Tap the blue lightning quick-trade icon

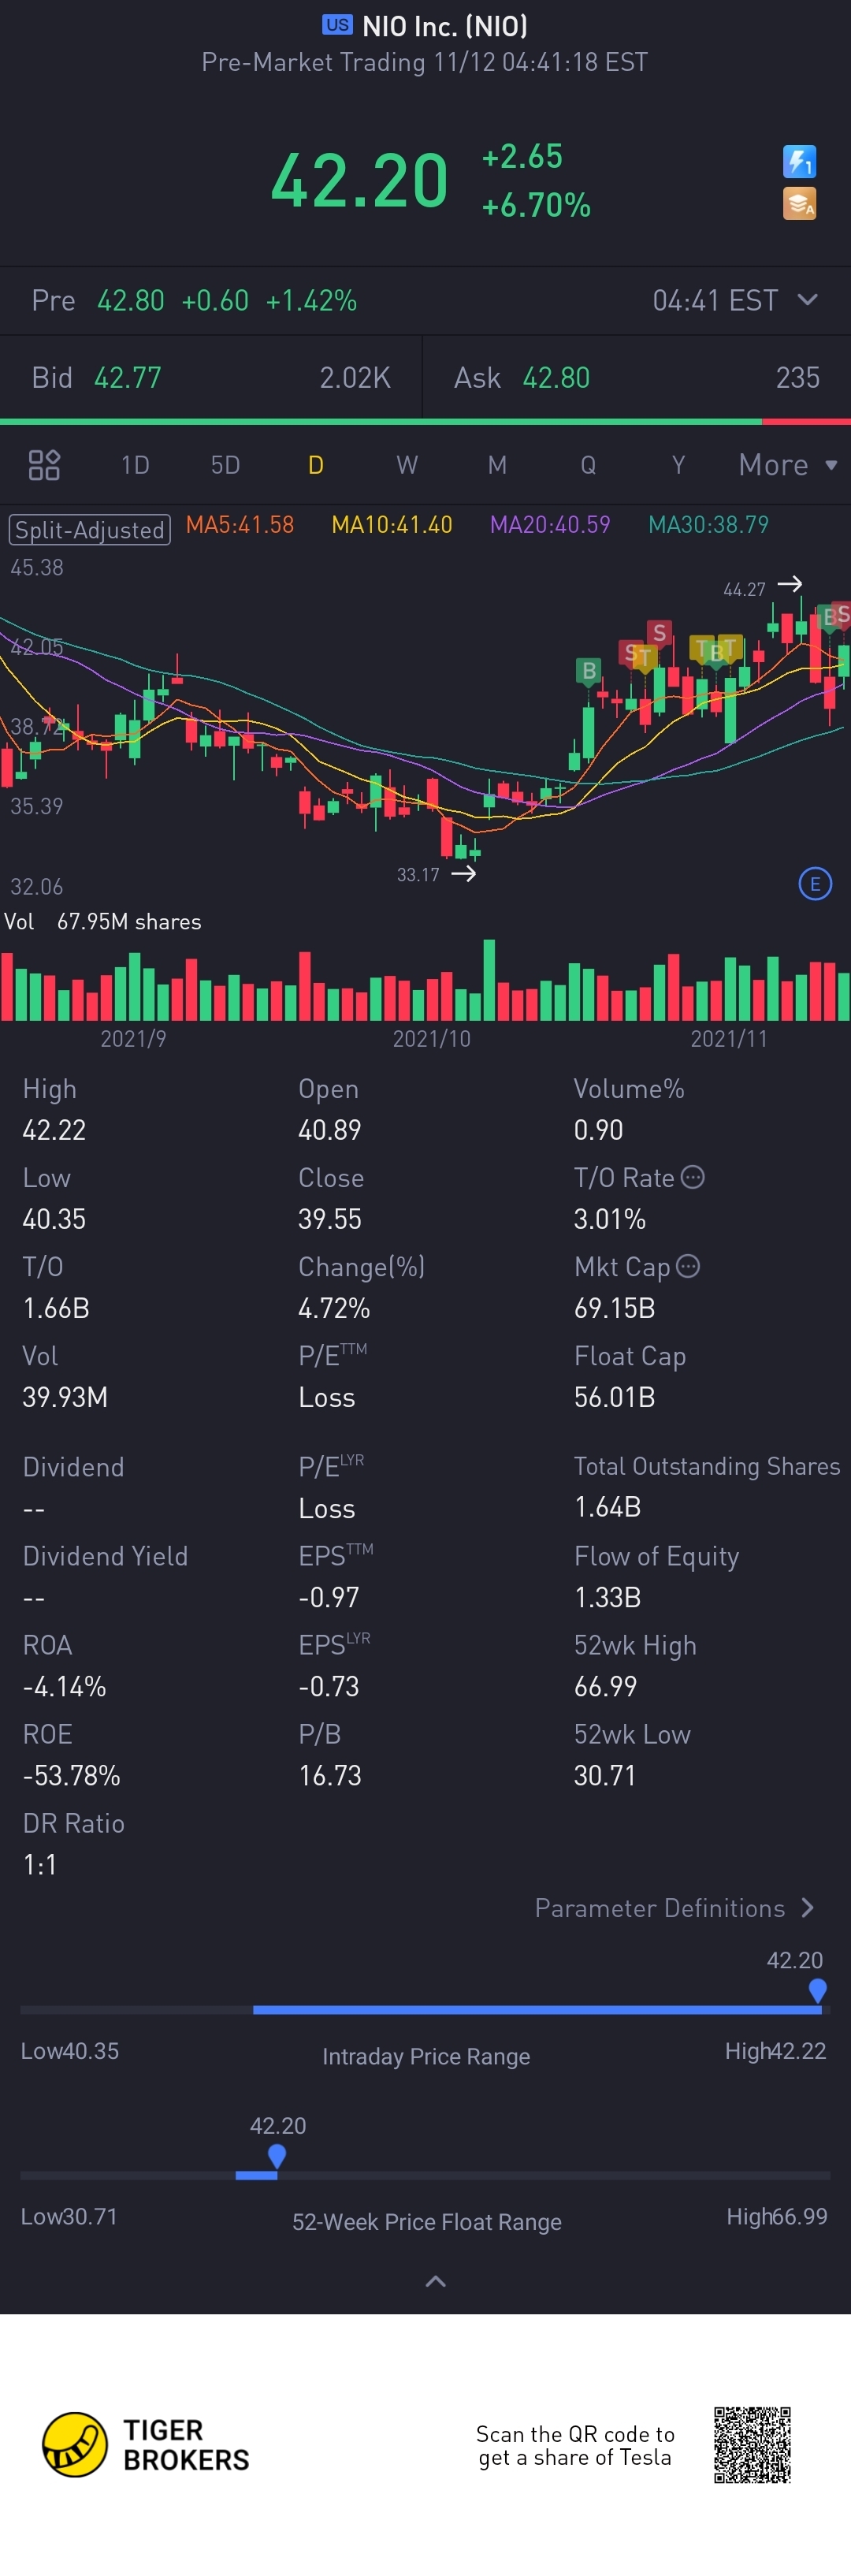799,161
